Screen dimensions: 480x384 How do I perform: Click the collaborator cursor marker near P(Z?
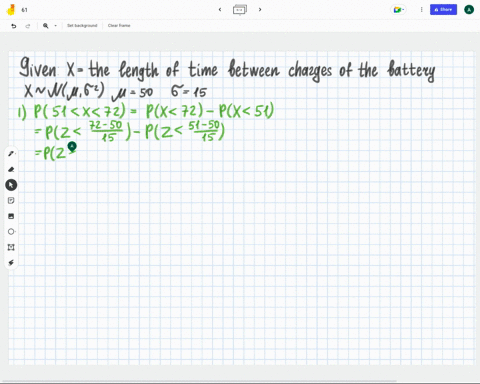72,146
